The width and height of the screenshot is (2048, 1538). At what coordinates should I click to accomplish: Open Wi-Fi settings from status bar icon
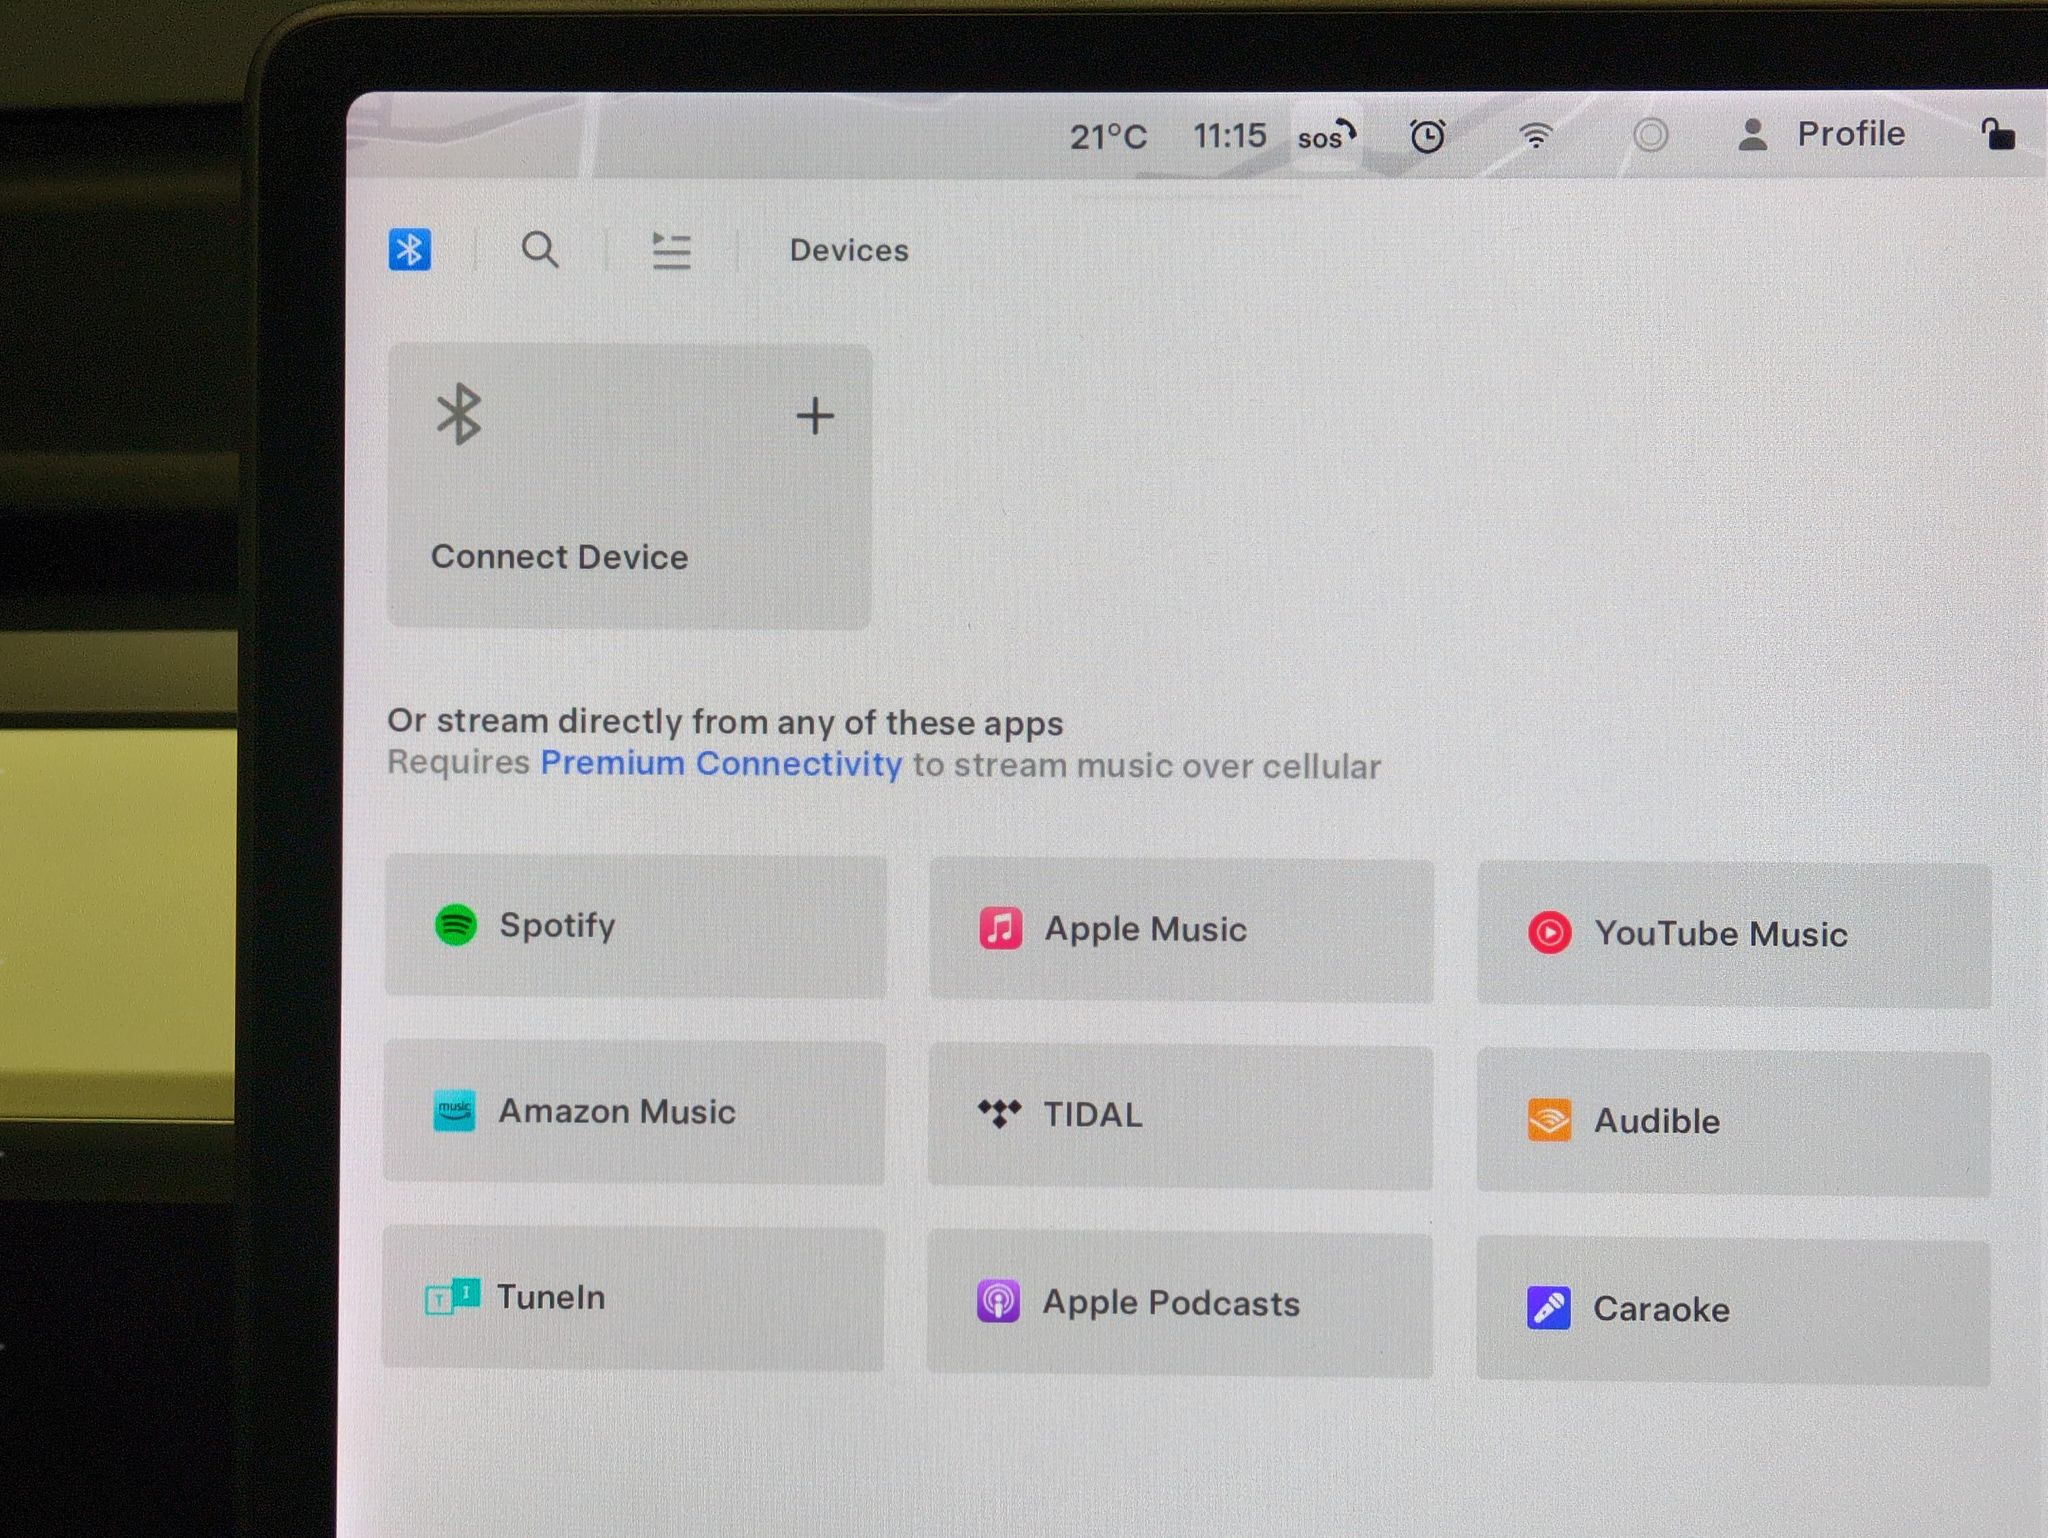point(1536,135)
